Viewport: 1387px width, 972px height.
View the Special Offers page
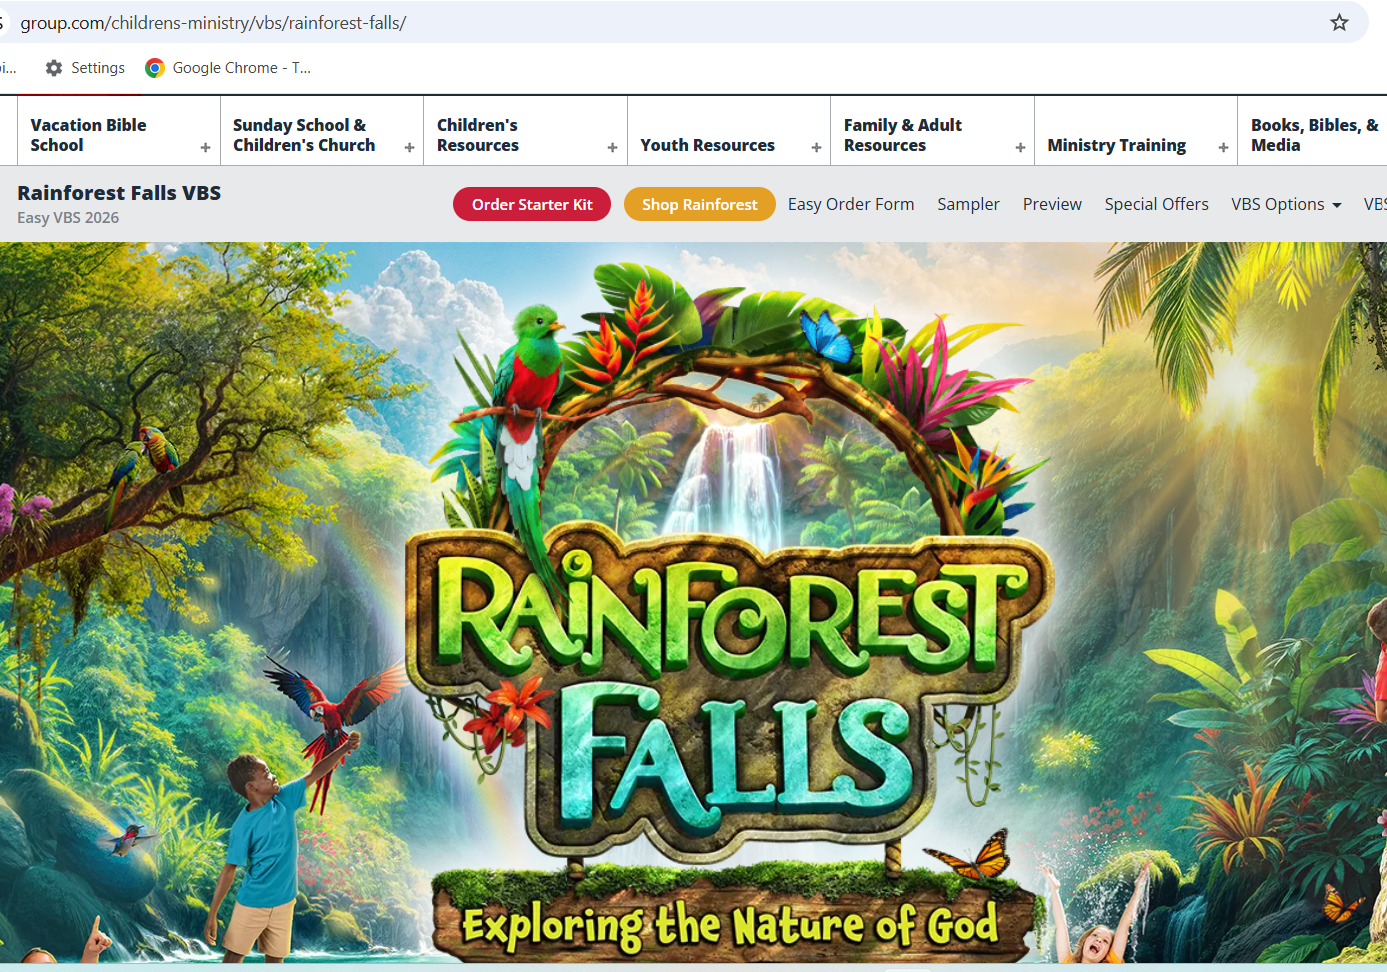coord(1156,204)
